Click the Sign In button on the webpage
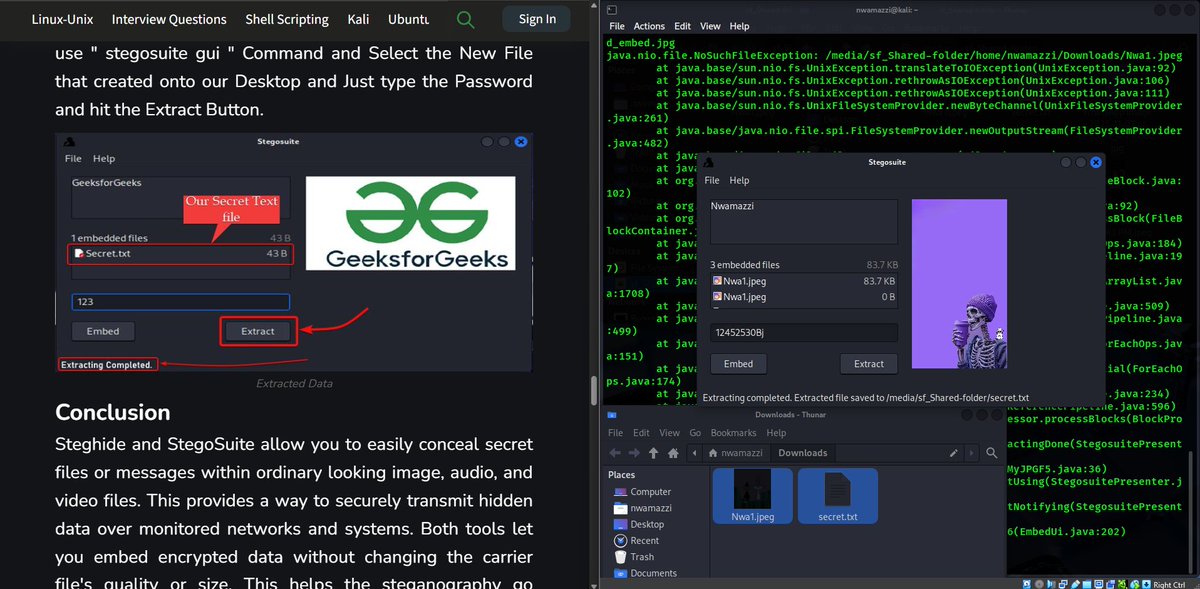 pos(537,19)
